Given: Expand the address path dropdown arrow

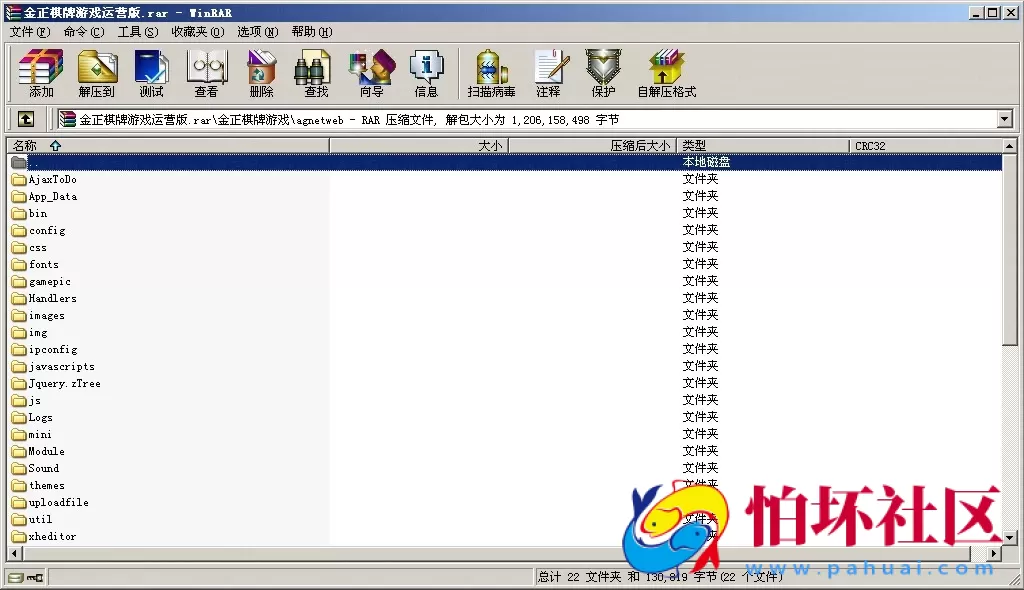Looking at the screenshot, I should coord(1005,119).
